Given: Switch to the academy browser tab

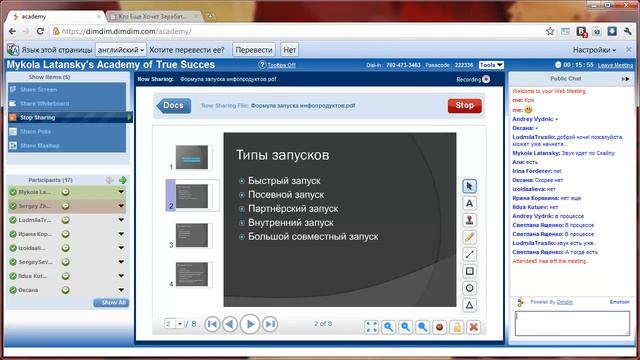Looking at the screenshot, I should (x=56, y=17).
